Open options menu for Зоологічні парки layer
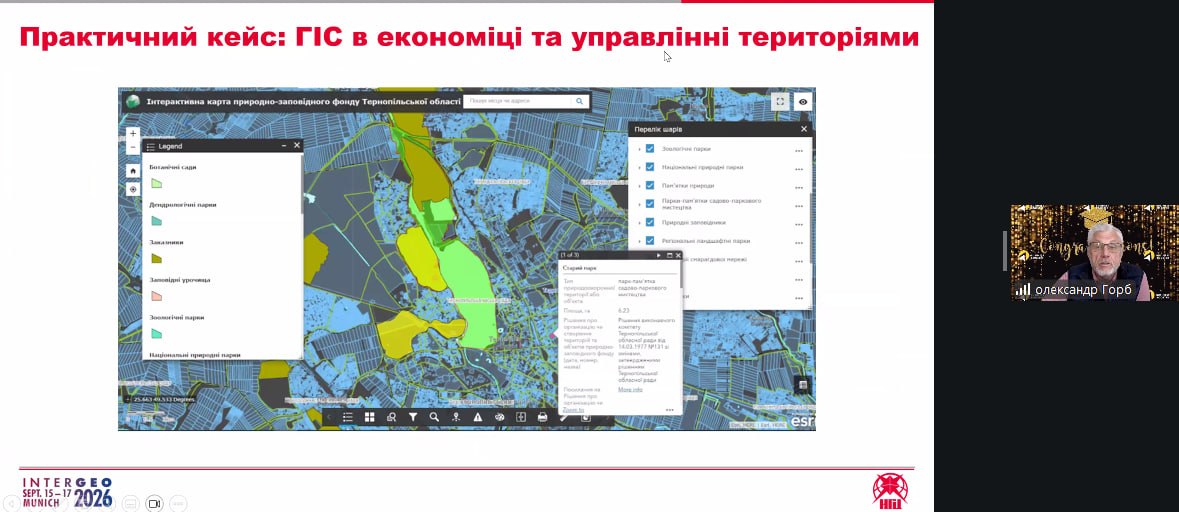This screenshot has width=1179, height=512. point(799,150)
